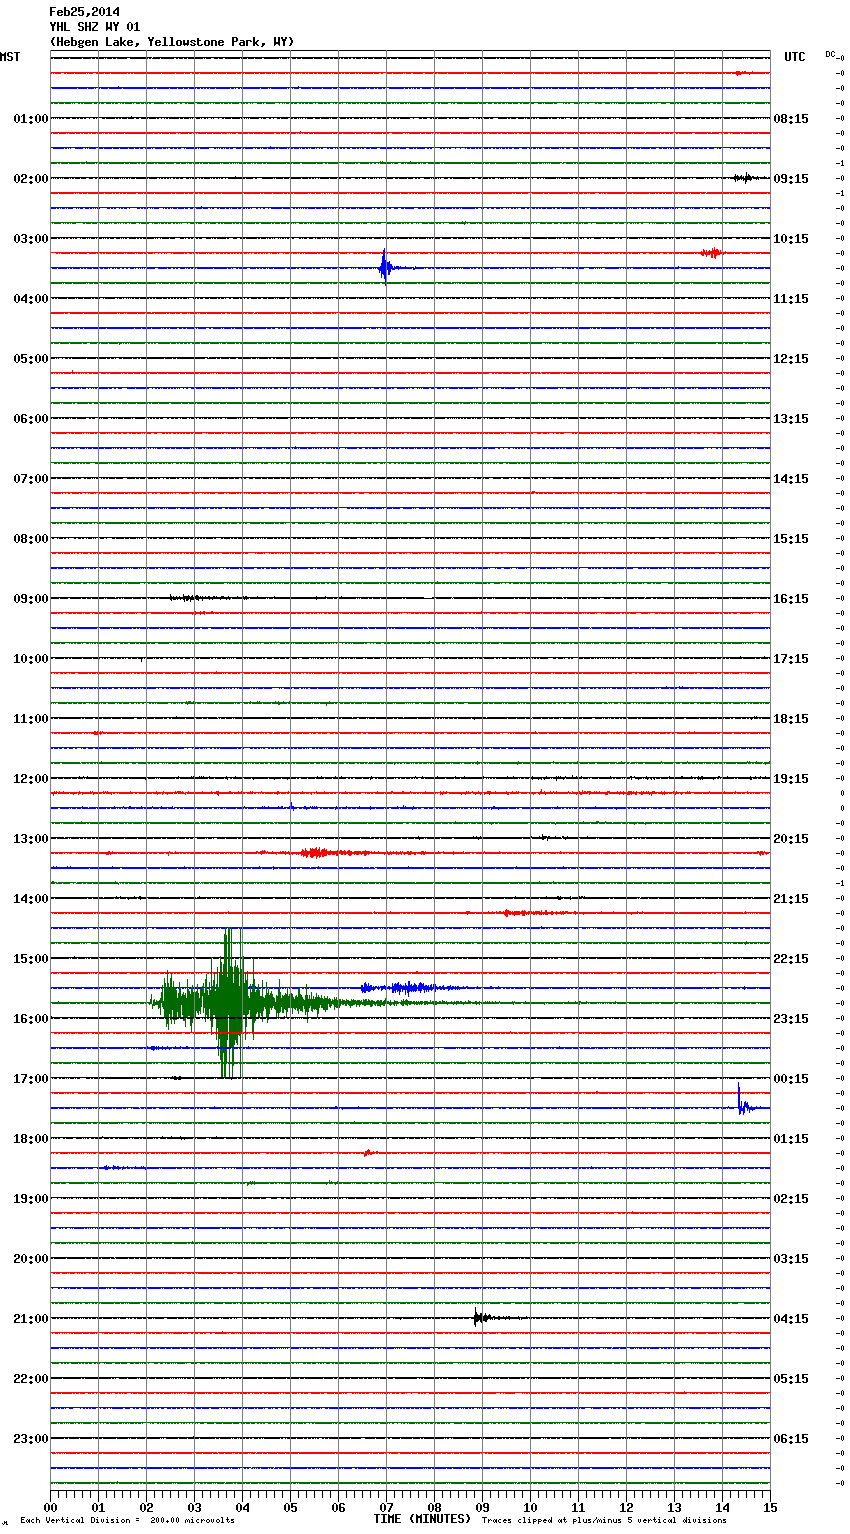850x1534 pixels.
Task: Click the '05:00' MST time label
Action: 30,359
